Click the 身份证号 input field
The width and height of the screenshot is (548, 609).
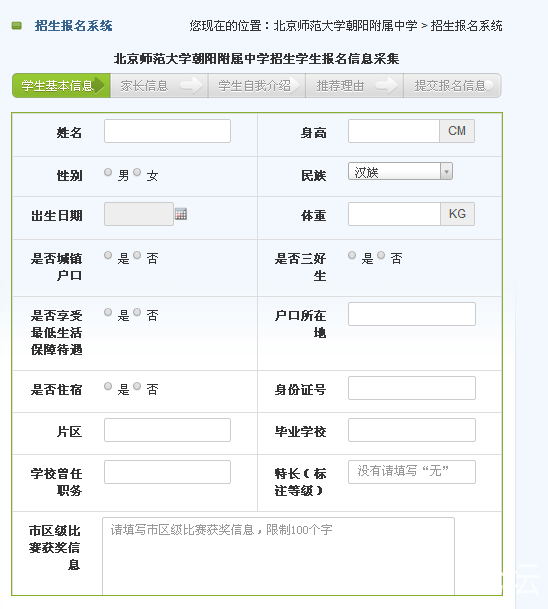(x=412, y=388)
